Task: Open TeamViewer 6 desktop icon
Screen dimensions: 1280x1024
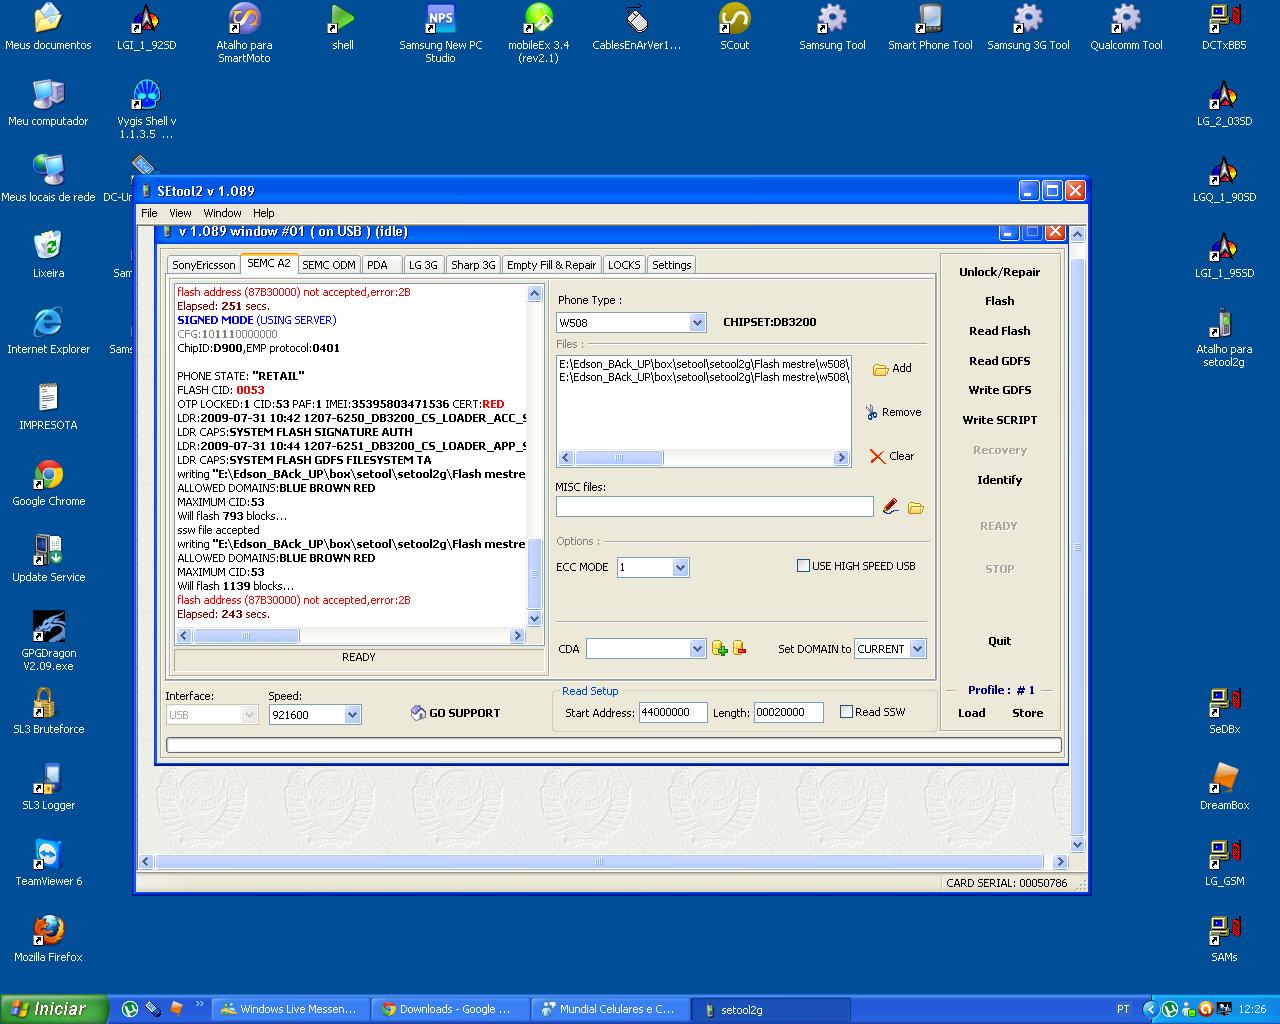Action: (x=48, y=863)
